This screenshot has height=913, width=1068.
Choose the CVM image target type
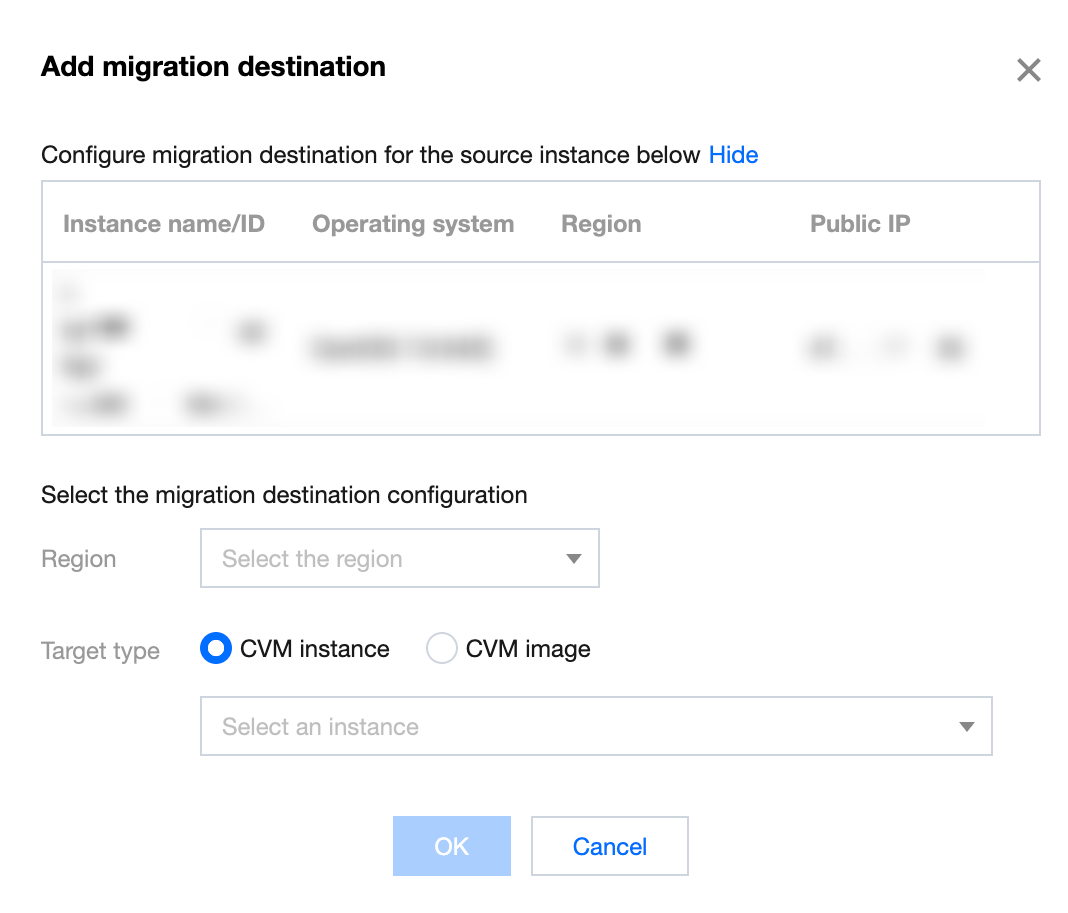tap(441, 649)
